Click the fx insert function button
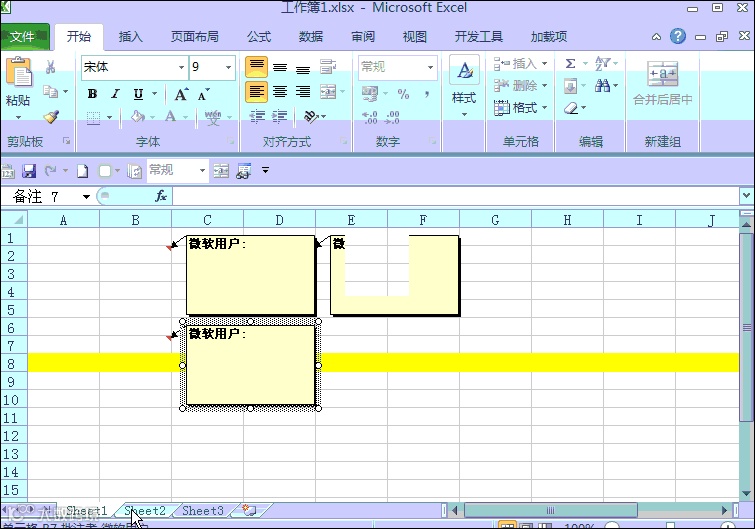 point(161,196)
